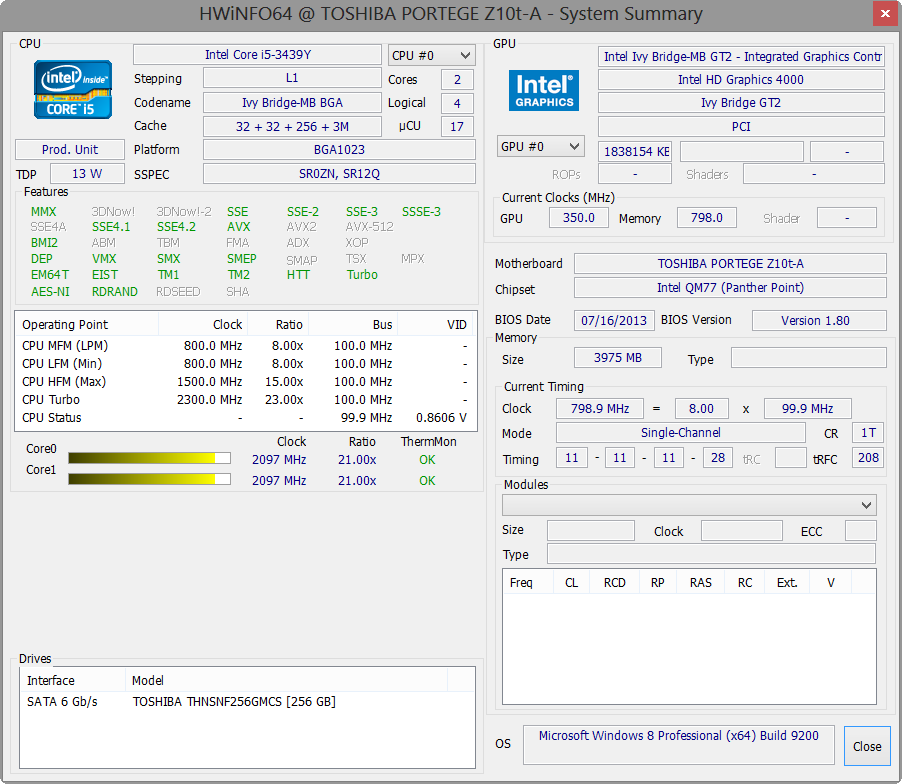Image resolution: width=902 pixels, height=784 pixels.
Task: Click the RAS column header in Modules table
Action: 701,583
